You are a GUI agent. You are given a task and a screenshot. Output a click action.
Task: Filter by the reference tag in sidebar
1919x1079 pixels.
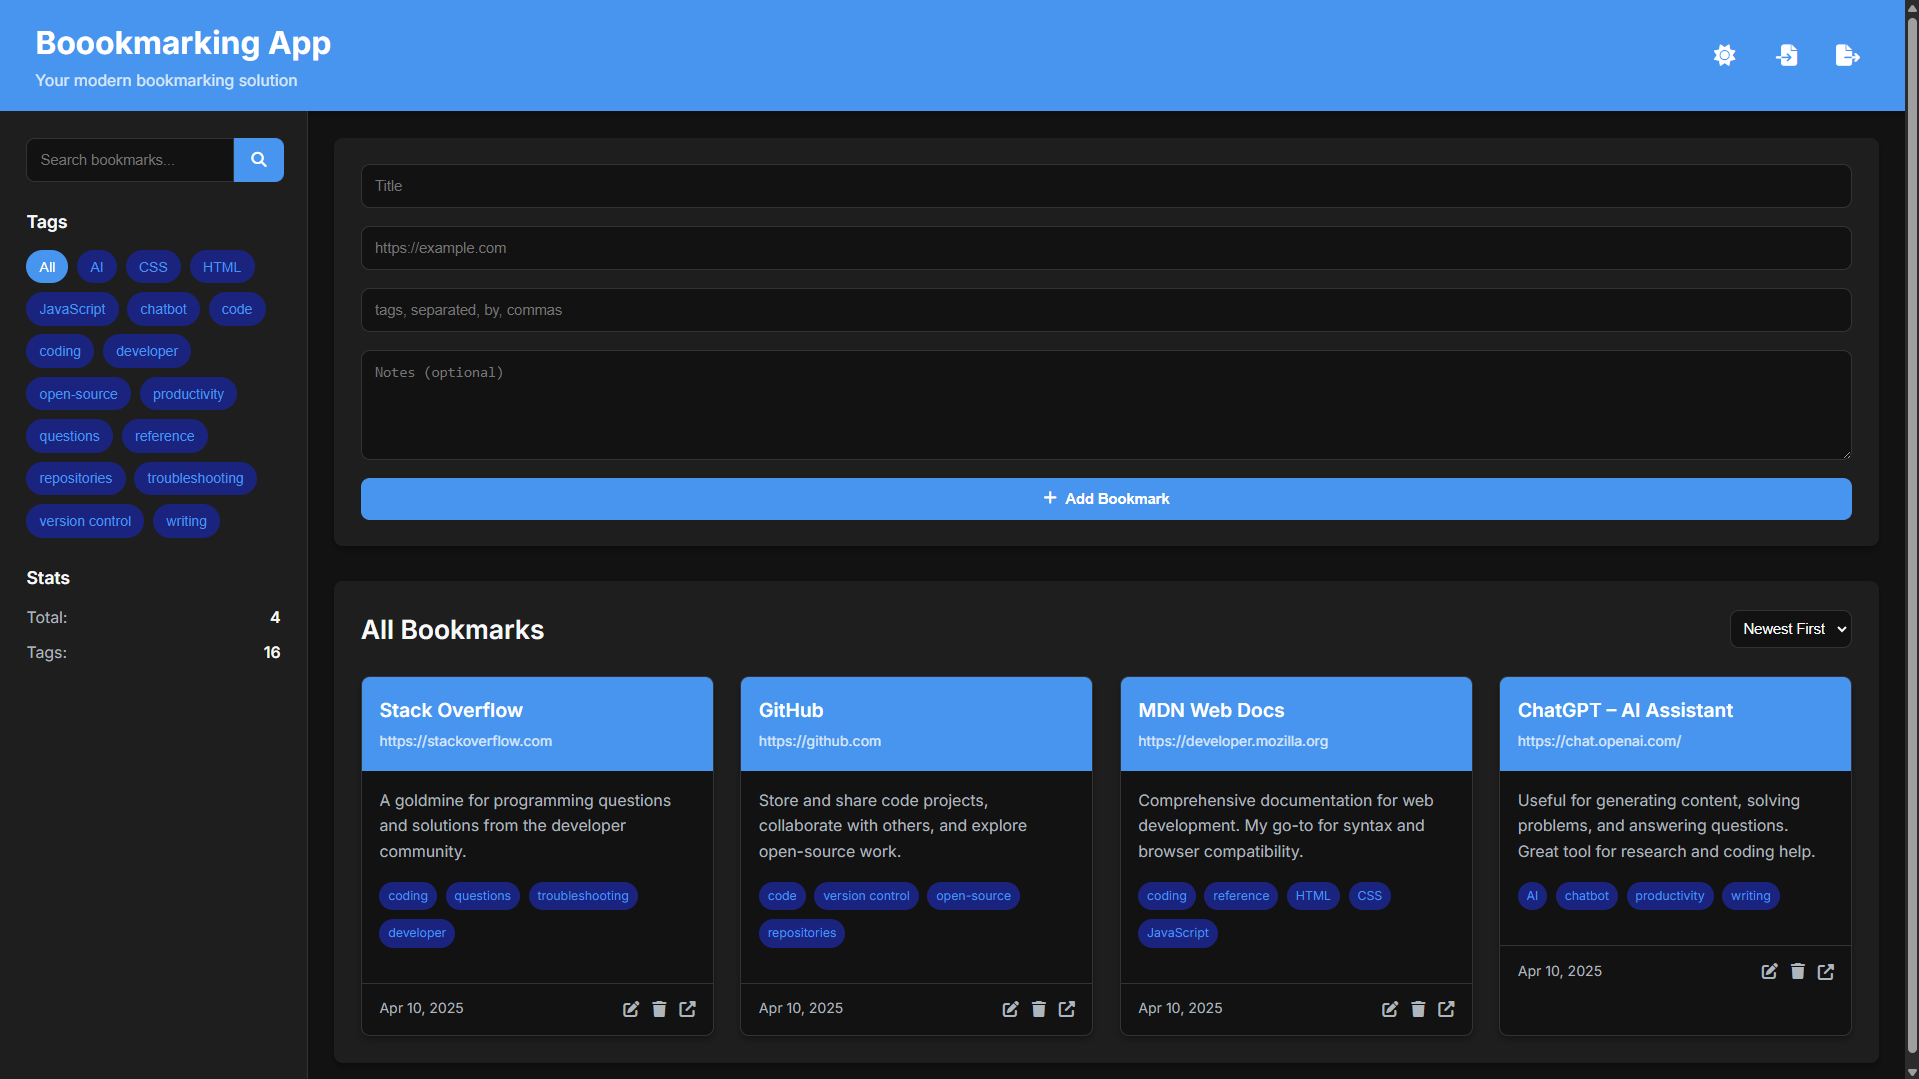click(x=165, y=436)
